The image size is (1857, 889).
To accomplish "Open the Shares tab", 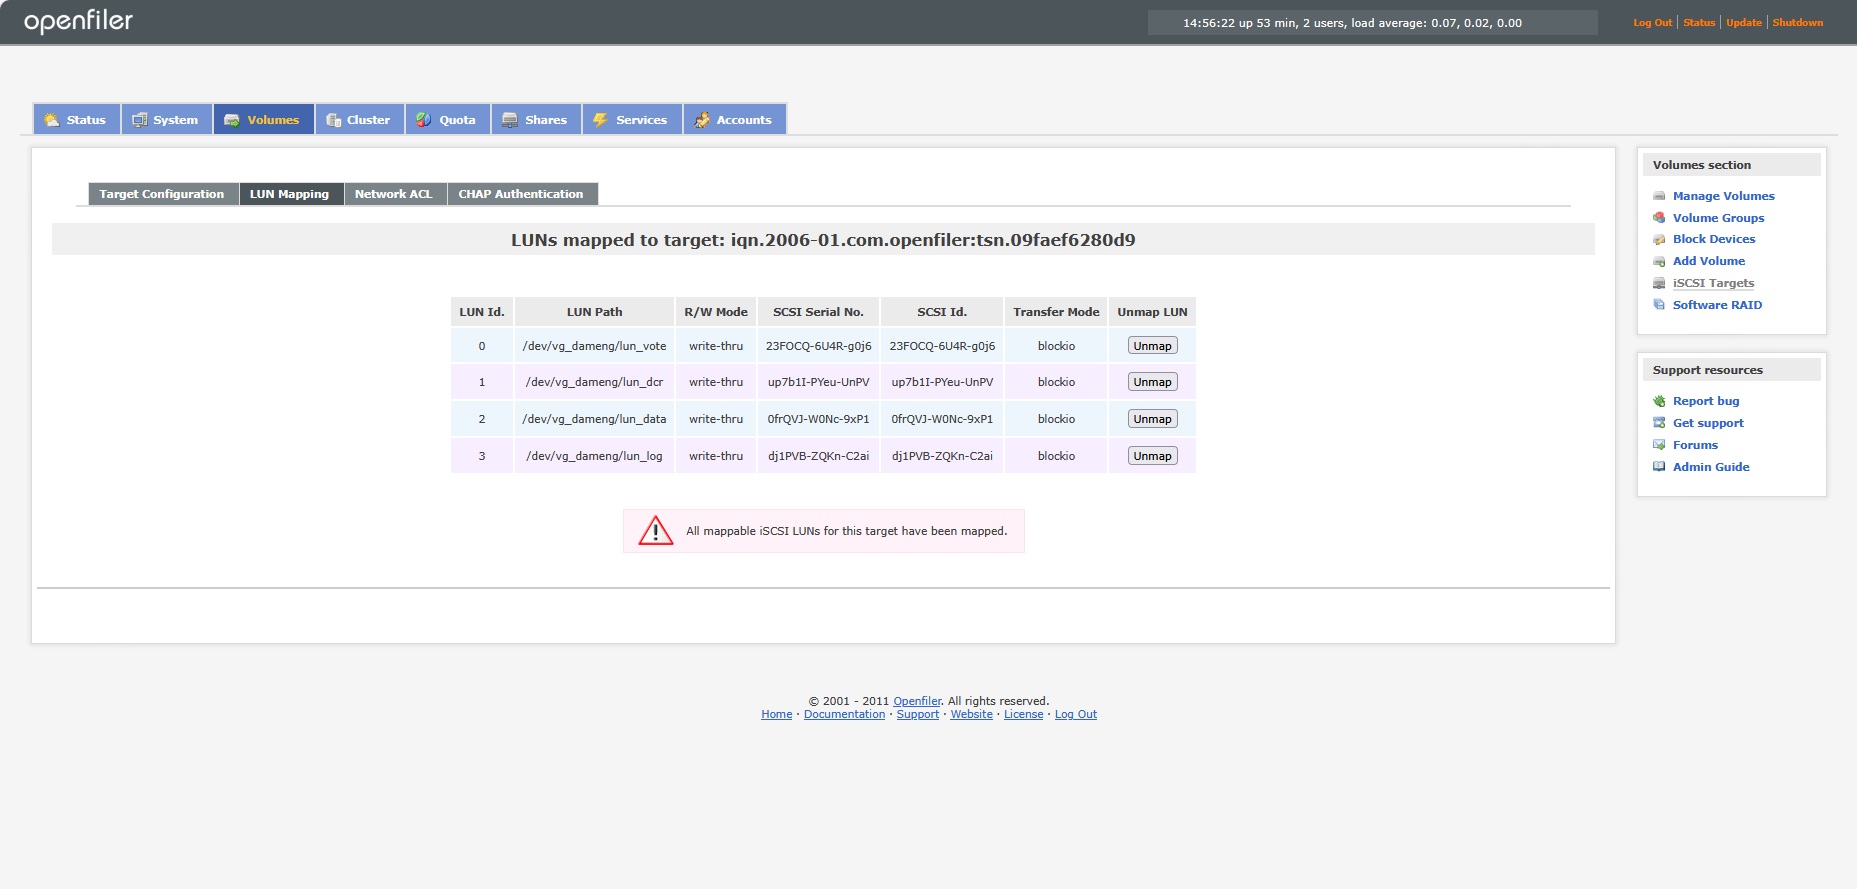I will click(x=536, y=120).
